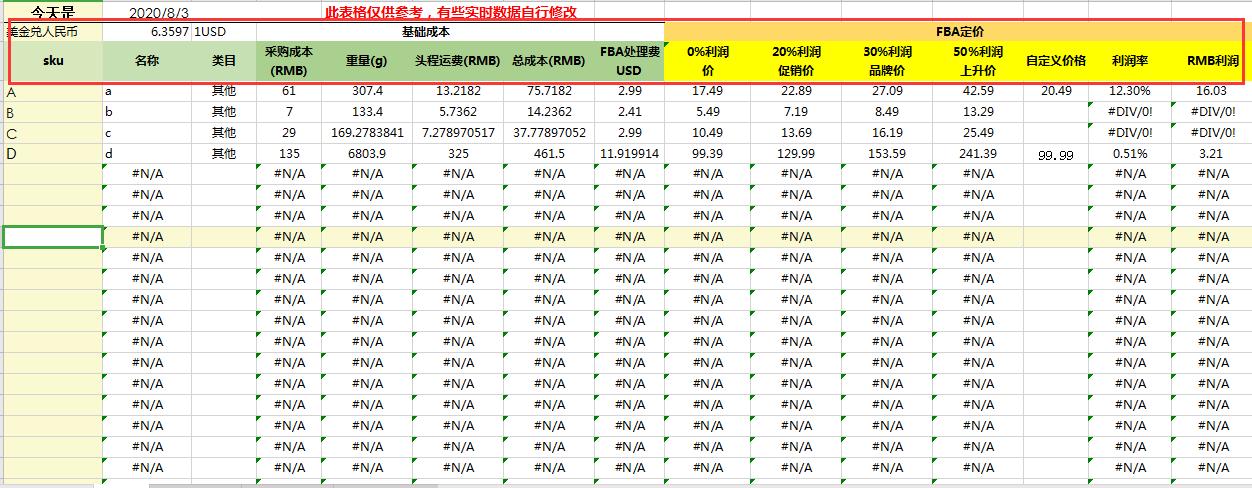
Task: Click the 利润率 header cell
Action: [x=1129, y=61]
